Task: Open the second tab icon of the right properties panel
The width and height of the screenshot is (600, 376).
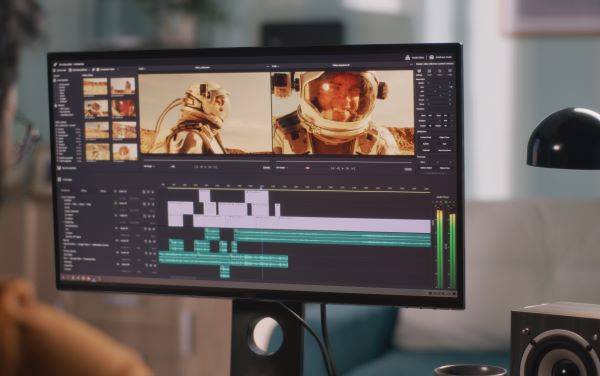Action: pos(429,72)
